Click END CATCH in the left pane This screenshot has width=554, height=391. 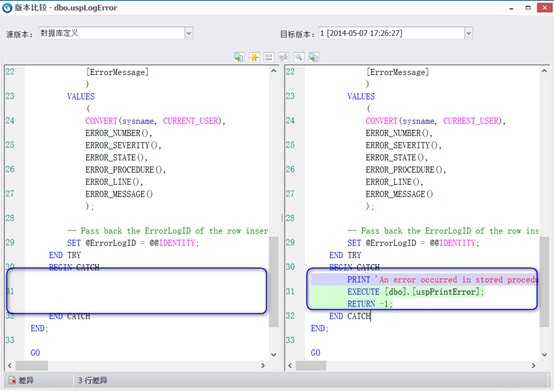click(x=70, y=316)
